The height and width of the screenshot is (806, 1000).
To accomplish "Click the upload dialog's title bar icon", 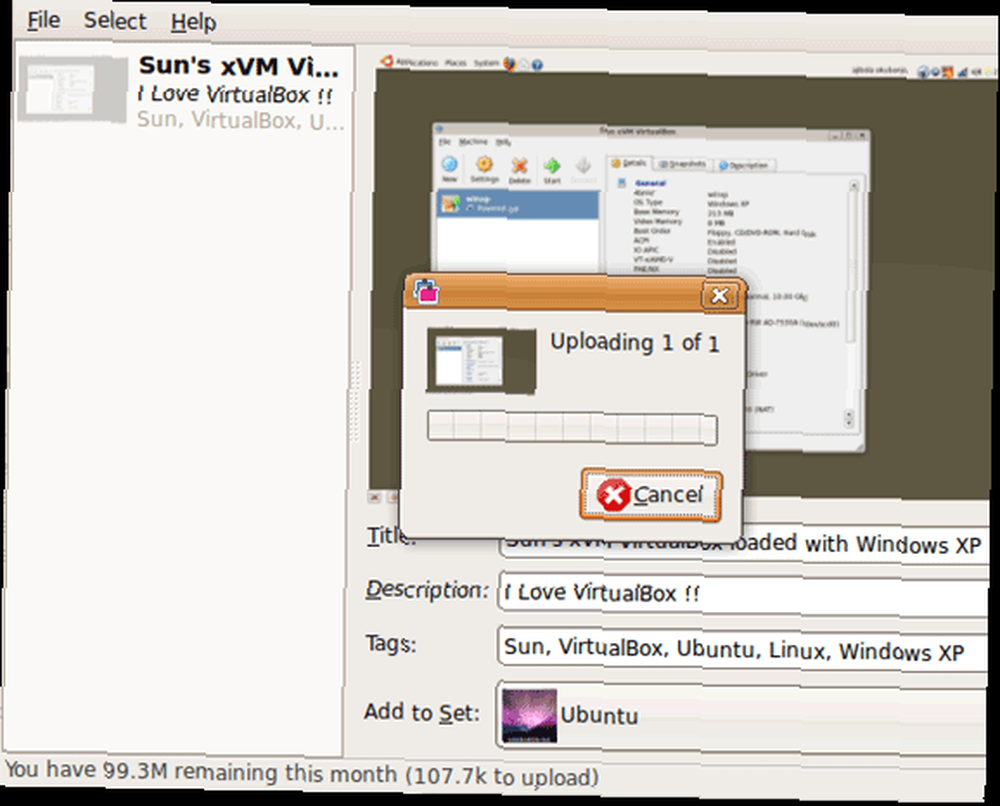I will (x=426, y=291).
